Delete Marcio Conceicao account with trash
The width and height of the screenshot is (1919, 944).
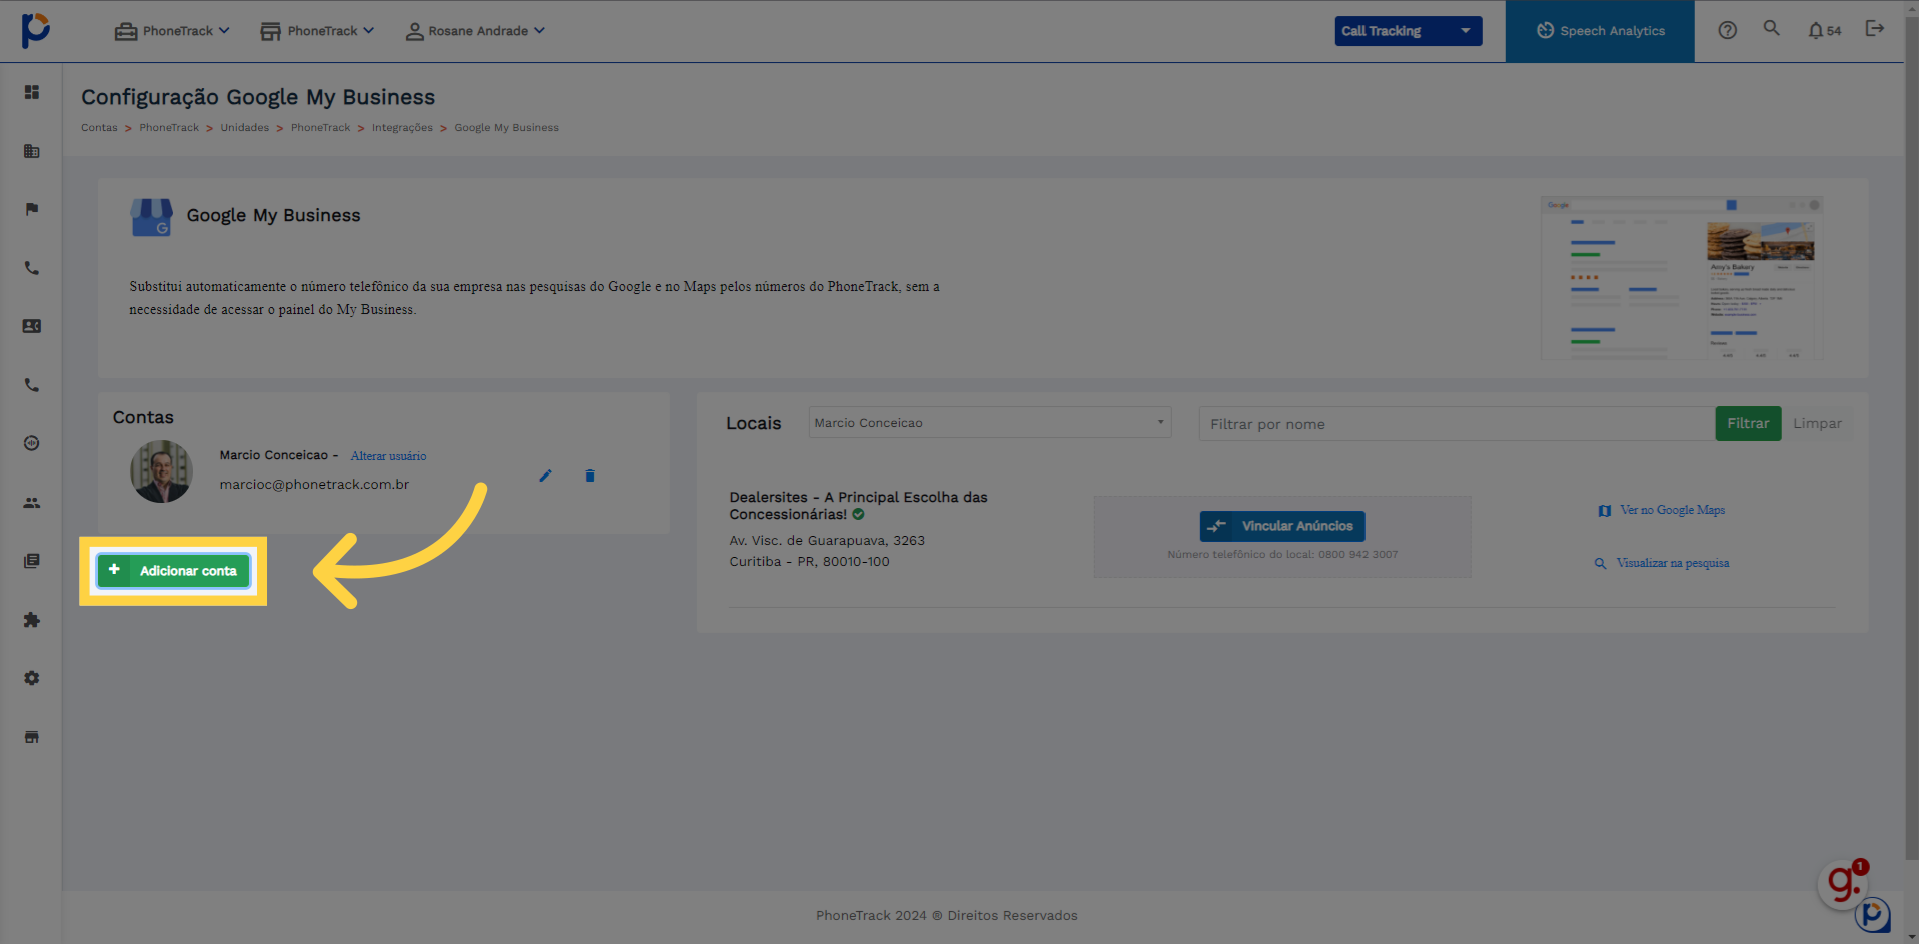click(x=590, y=476)
